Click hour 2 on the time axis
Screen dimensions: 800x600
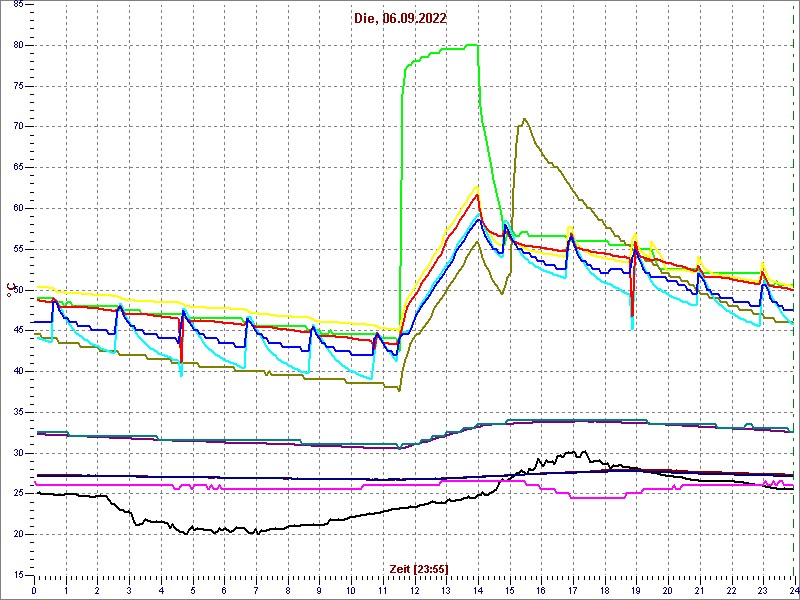point(97,590)
